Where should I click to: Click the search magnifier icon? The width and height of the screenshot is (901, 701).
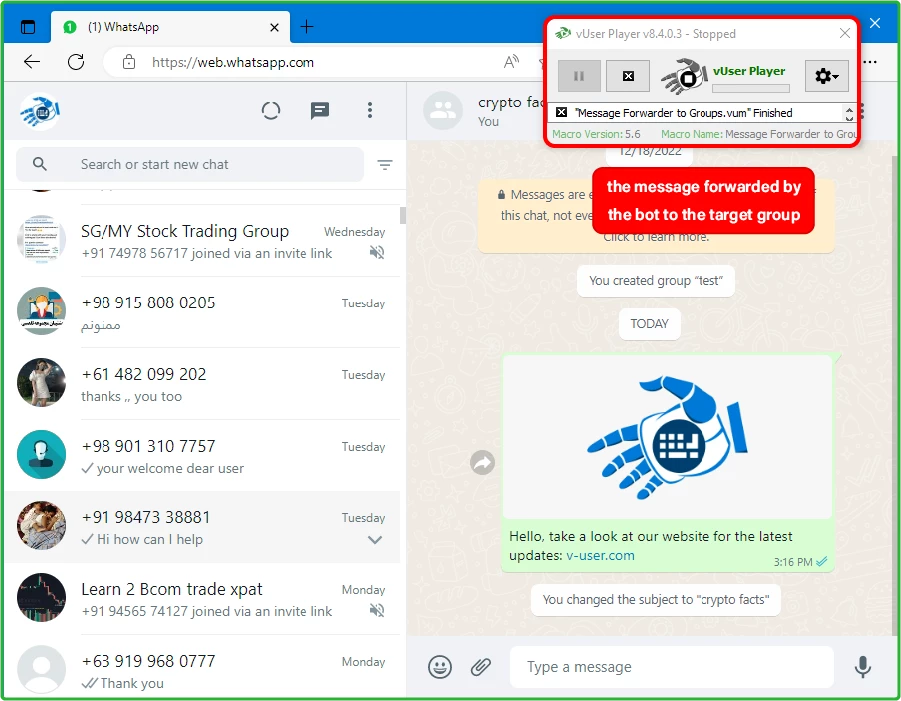pyautogui.click(x=40, y=164)
